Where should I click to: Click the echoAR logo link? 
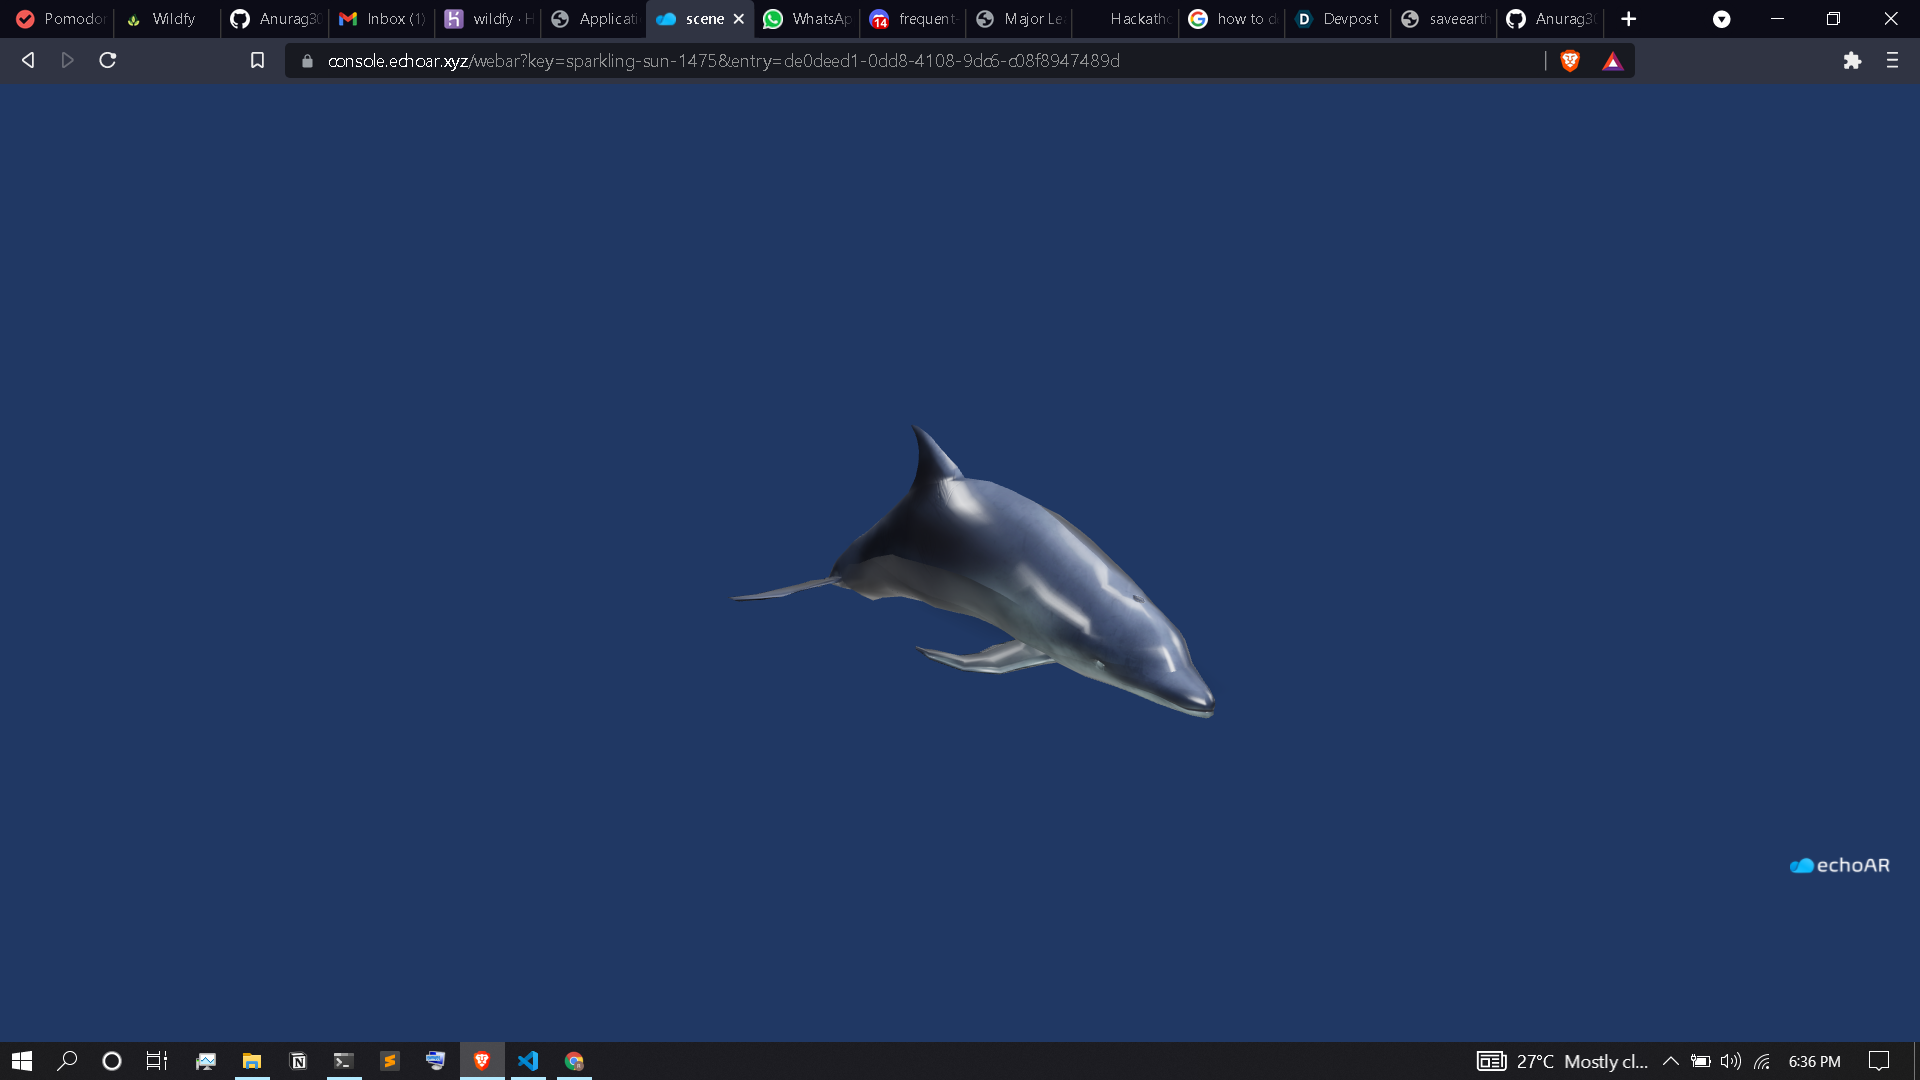1839,865
